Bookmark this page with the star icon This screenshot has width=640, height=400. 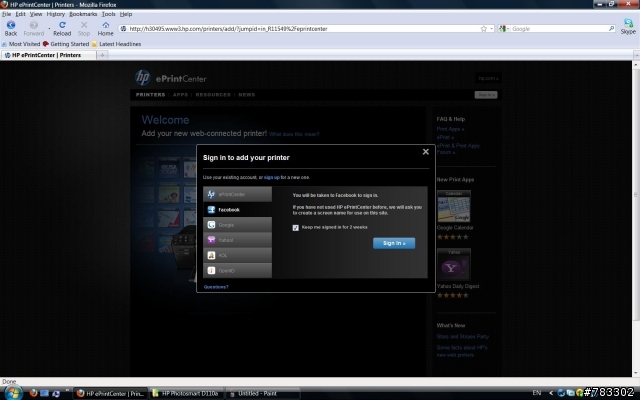tap(484, 29)
